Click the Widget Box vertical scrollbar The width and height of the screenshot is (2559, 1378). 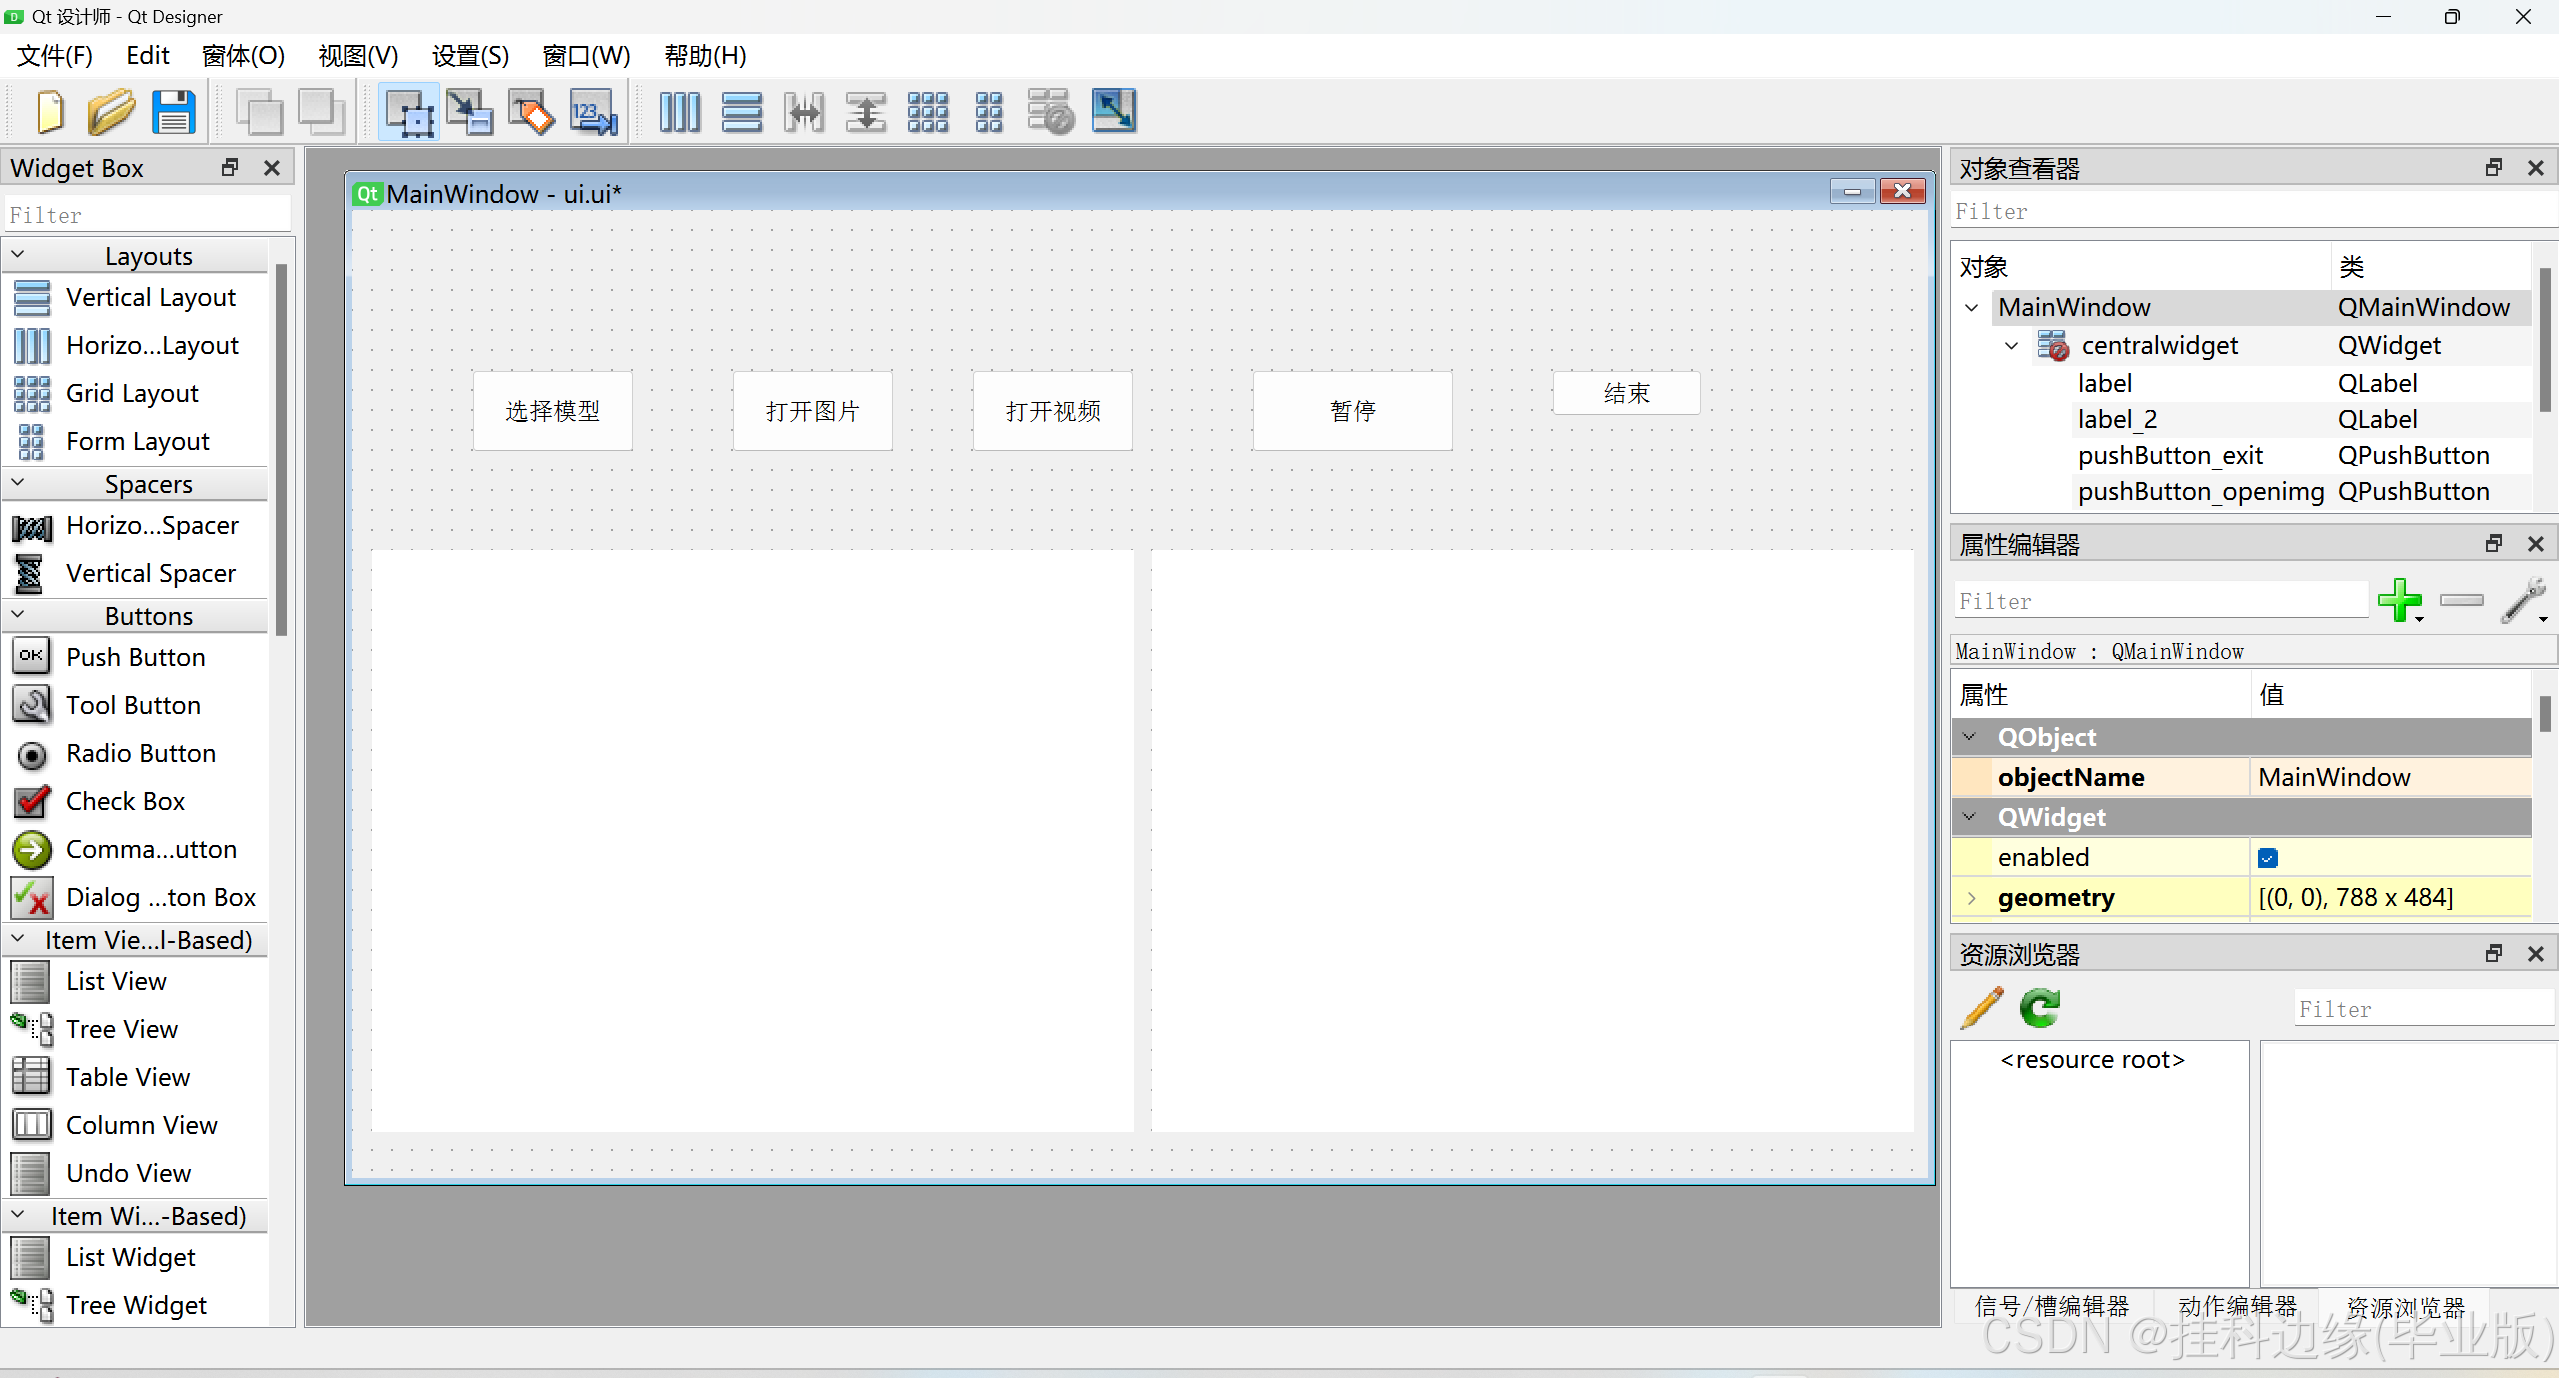coord(282,450)
